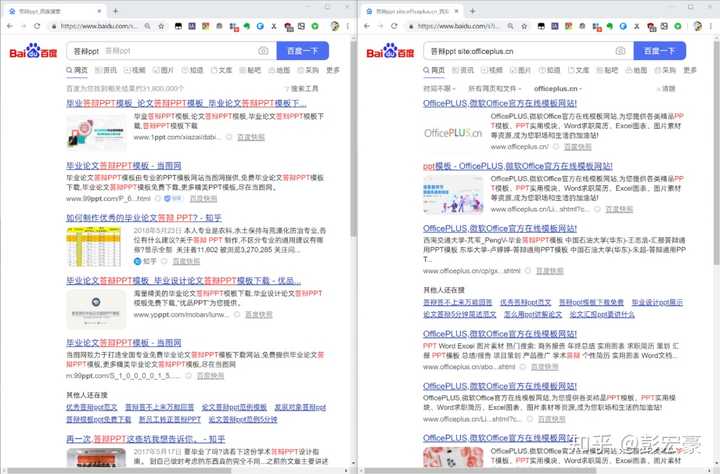Click 百度一下 search button in right window
Screen dimensions: 720x474
(x=660, y=51)
